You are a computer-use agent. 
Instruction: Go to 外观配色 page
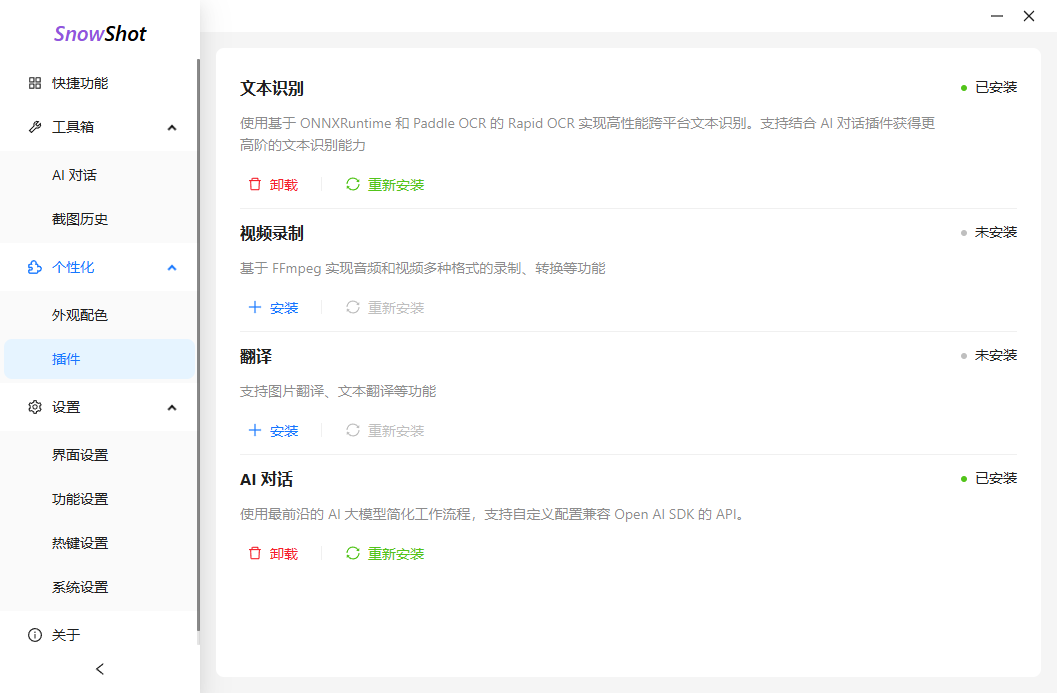[x=80, y=315]
